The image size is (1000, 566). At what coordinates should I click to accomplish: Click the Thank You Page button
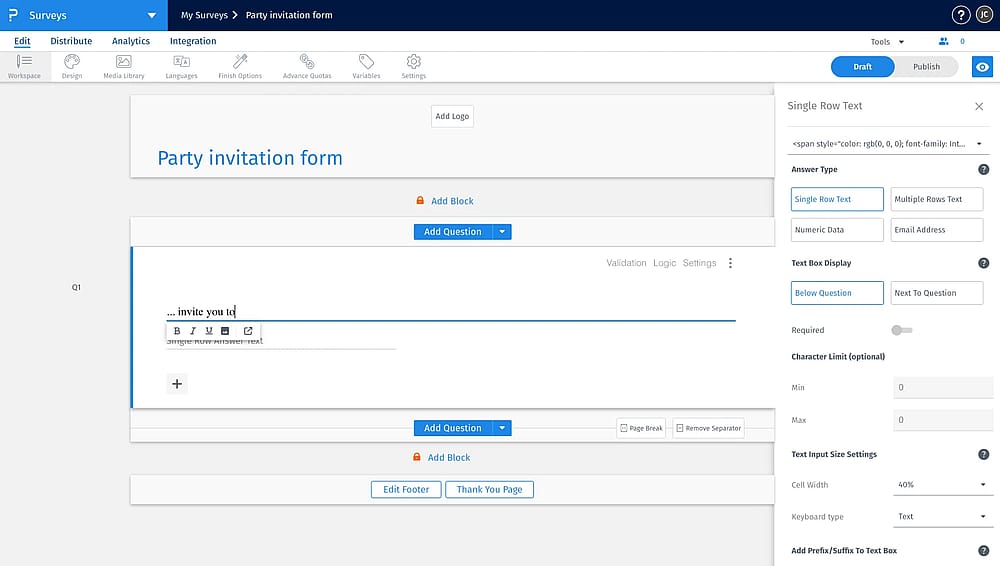pos(489,489)
